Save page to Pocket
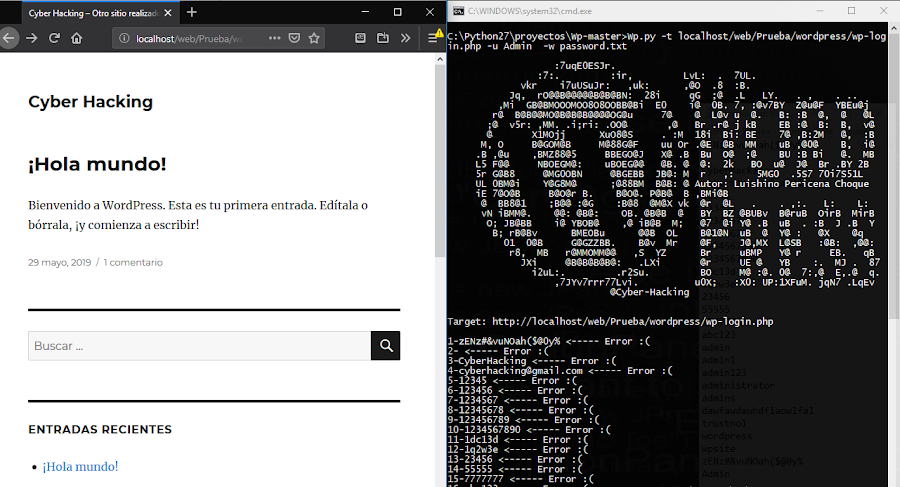The width and height of the screenshot is (900, 487). (294, 38)
